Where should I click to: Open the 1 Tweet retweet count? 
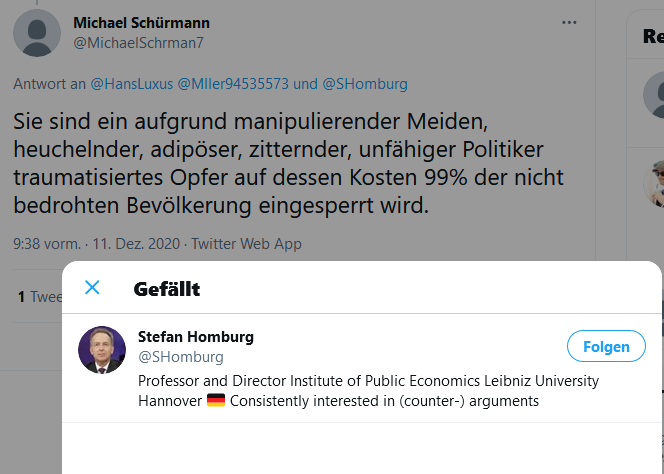point(40,297)
